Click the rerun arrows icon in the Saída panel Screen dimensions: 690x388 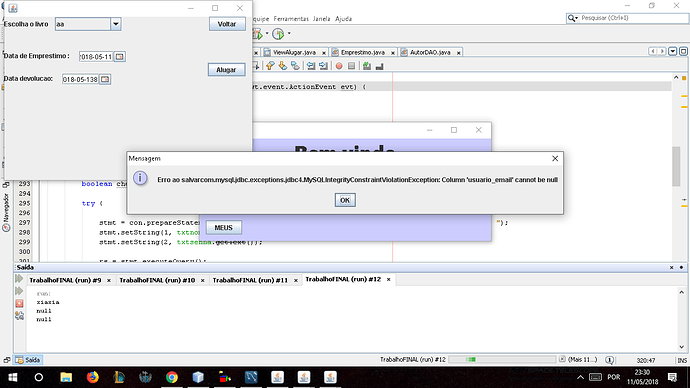pos(19,278)
